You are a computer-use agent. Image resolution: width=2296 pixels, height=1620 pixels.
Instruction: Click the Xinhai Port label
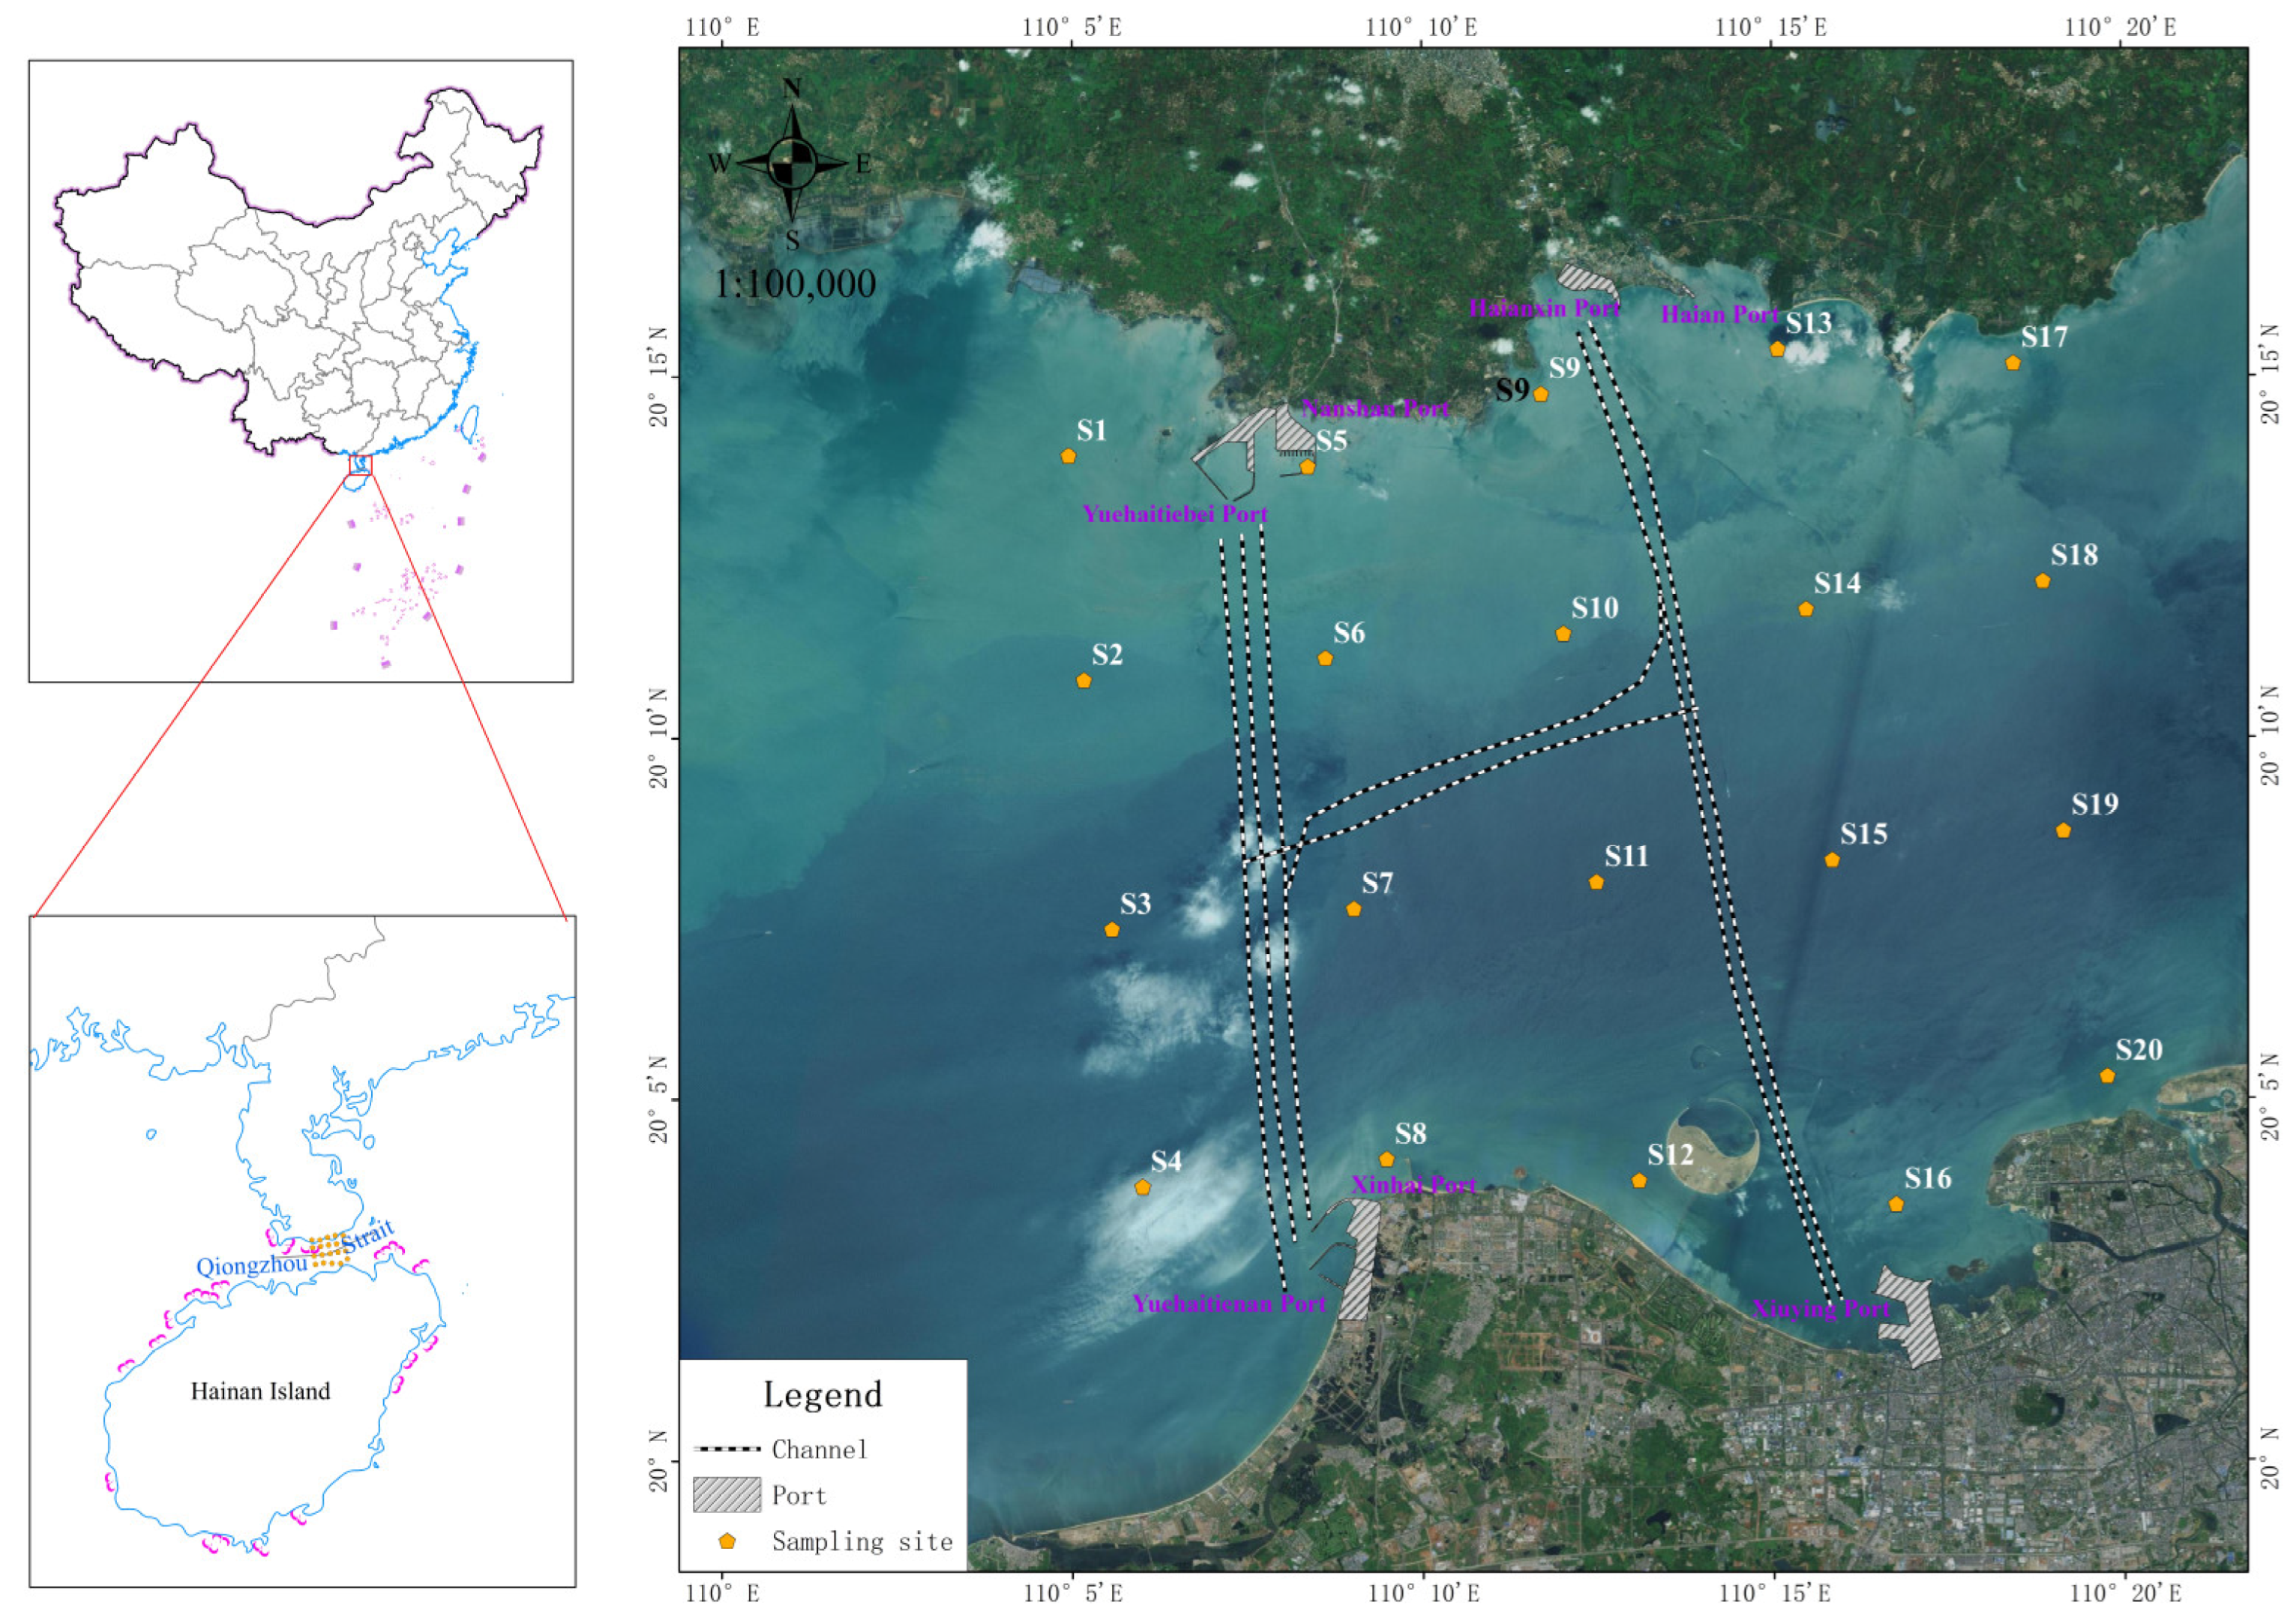coord(1413,1186)
